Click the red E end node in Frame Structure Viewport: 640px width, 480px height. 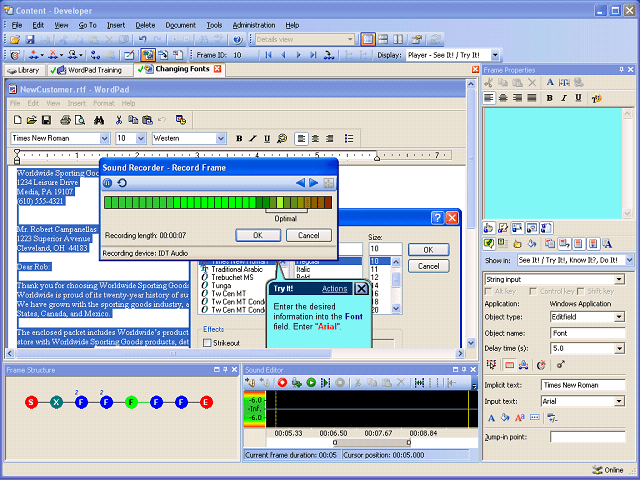tap(206, 402)
